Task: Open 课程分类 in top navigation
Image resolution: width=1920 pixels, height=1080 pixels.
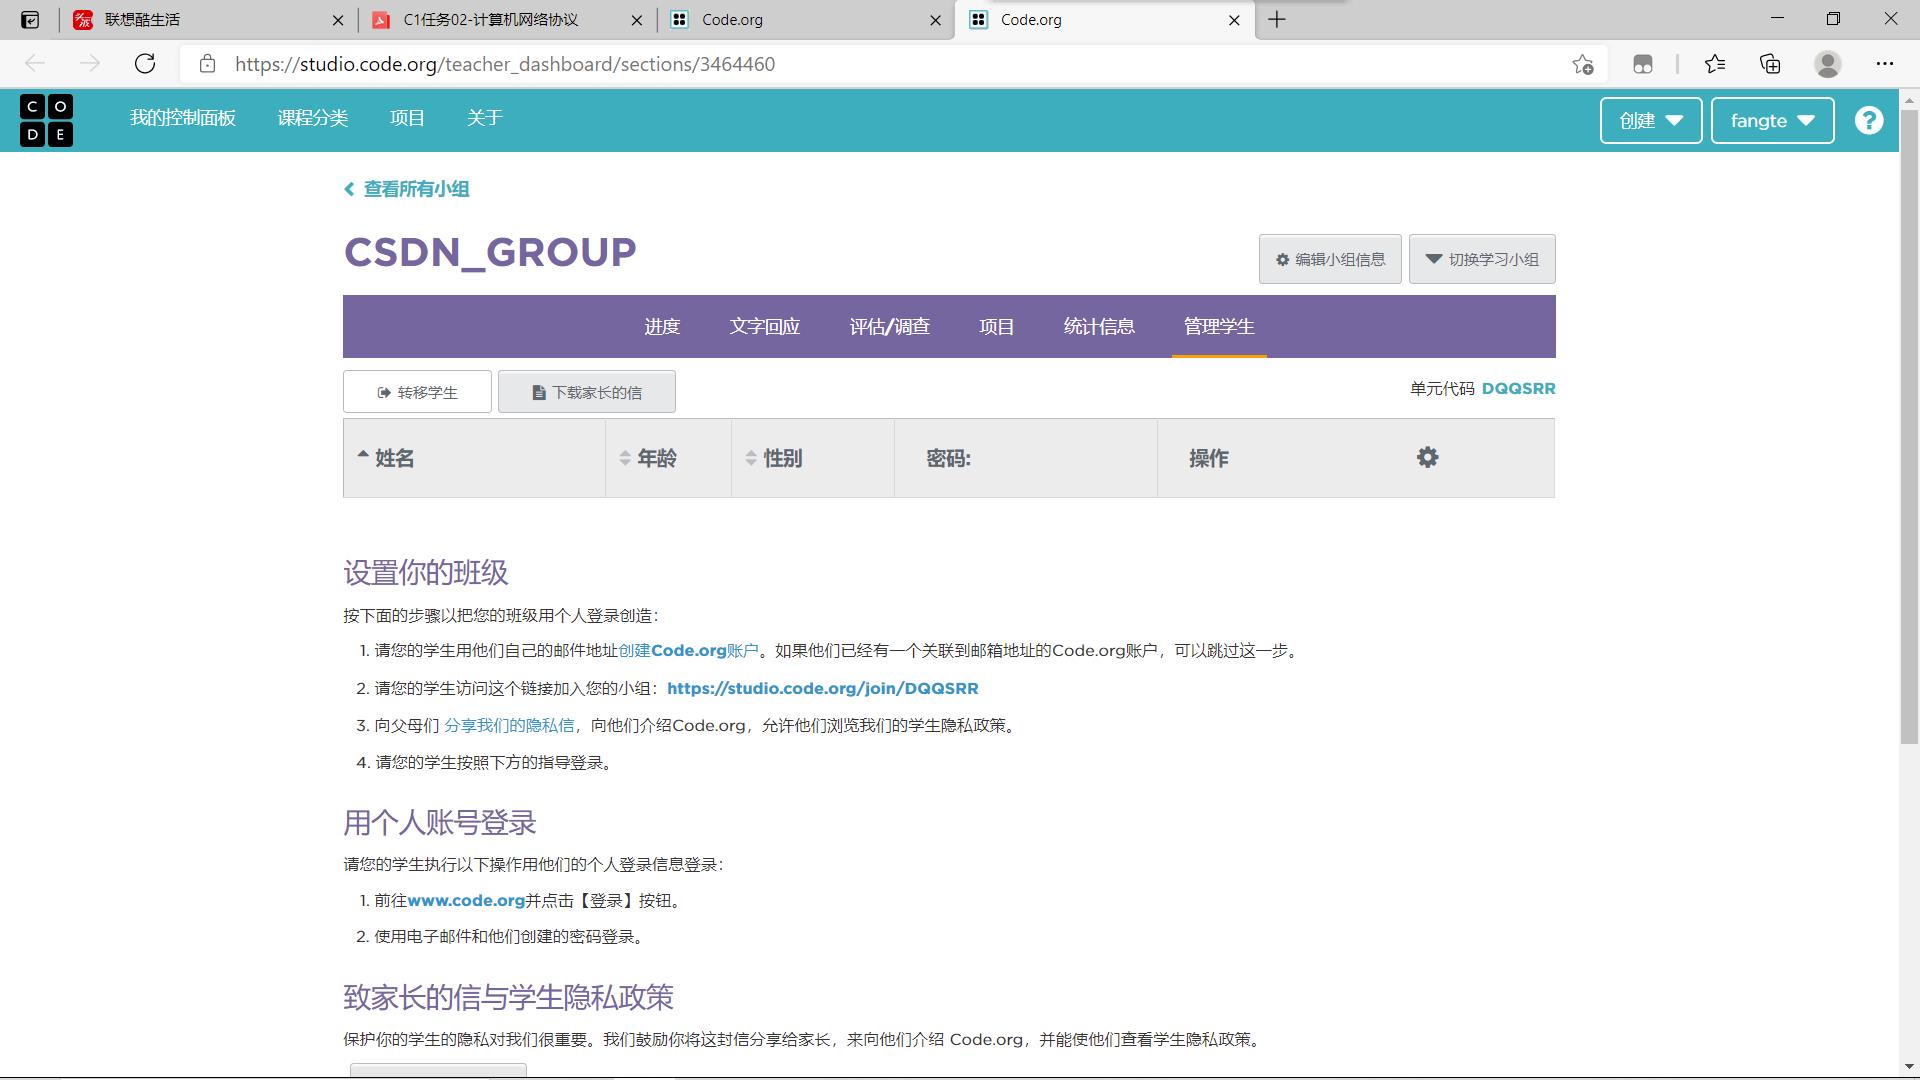Action: click(313, 118)
